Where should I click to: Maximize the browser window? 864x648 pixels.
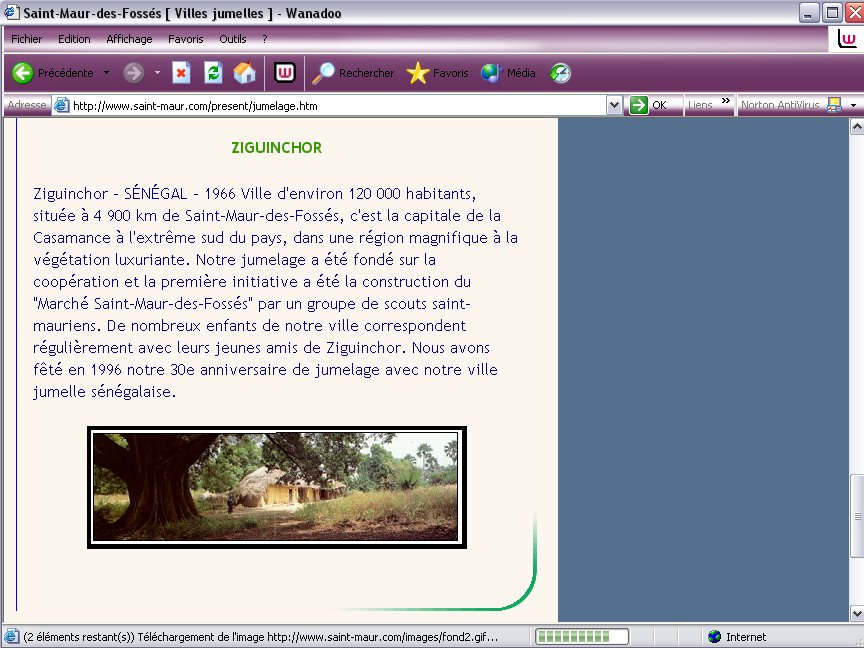832,13
